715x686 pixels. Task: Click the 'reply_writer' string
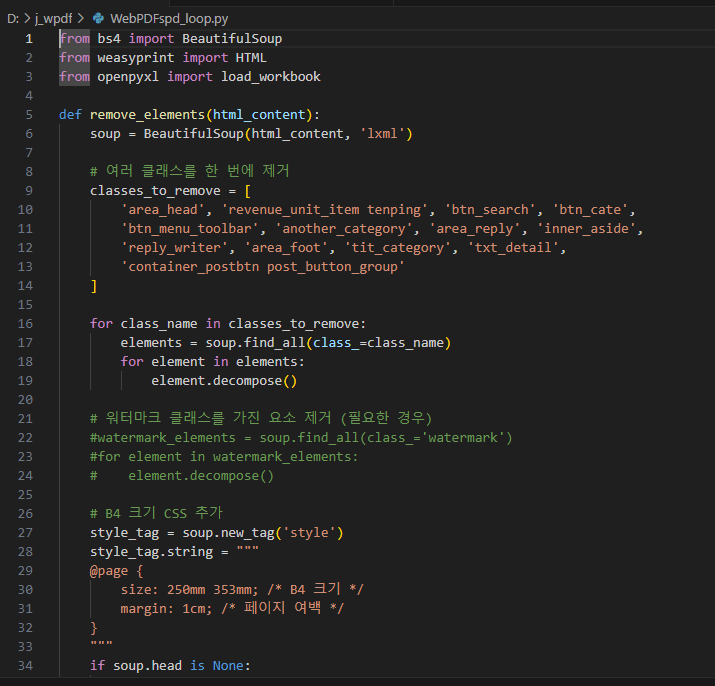pos(175,248)
